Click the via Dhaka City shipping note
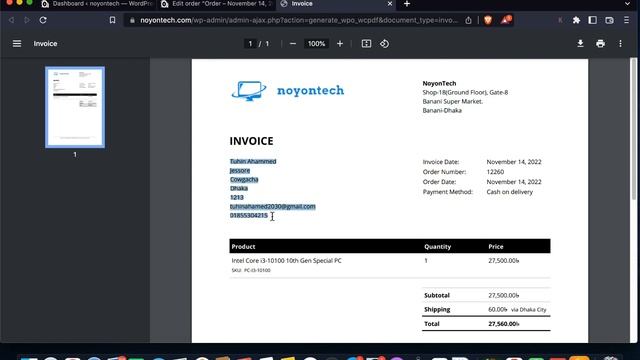 pos(529,310)
